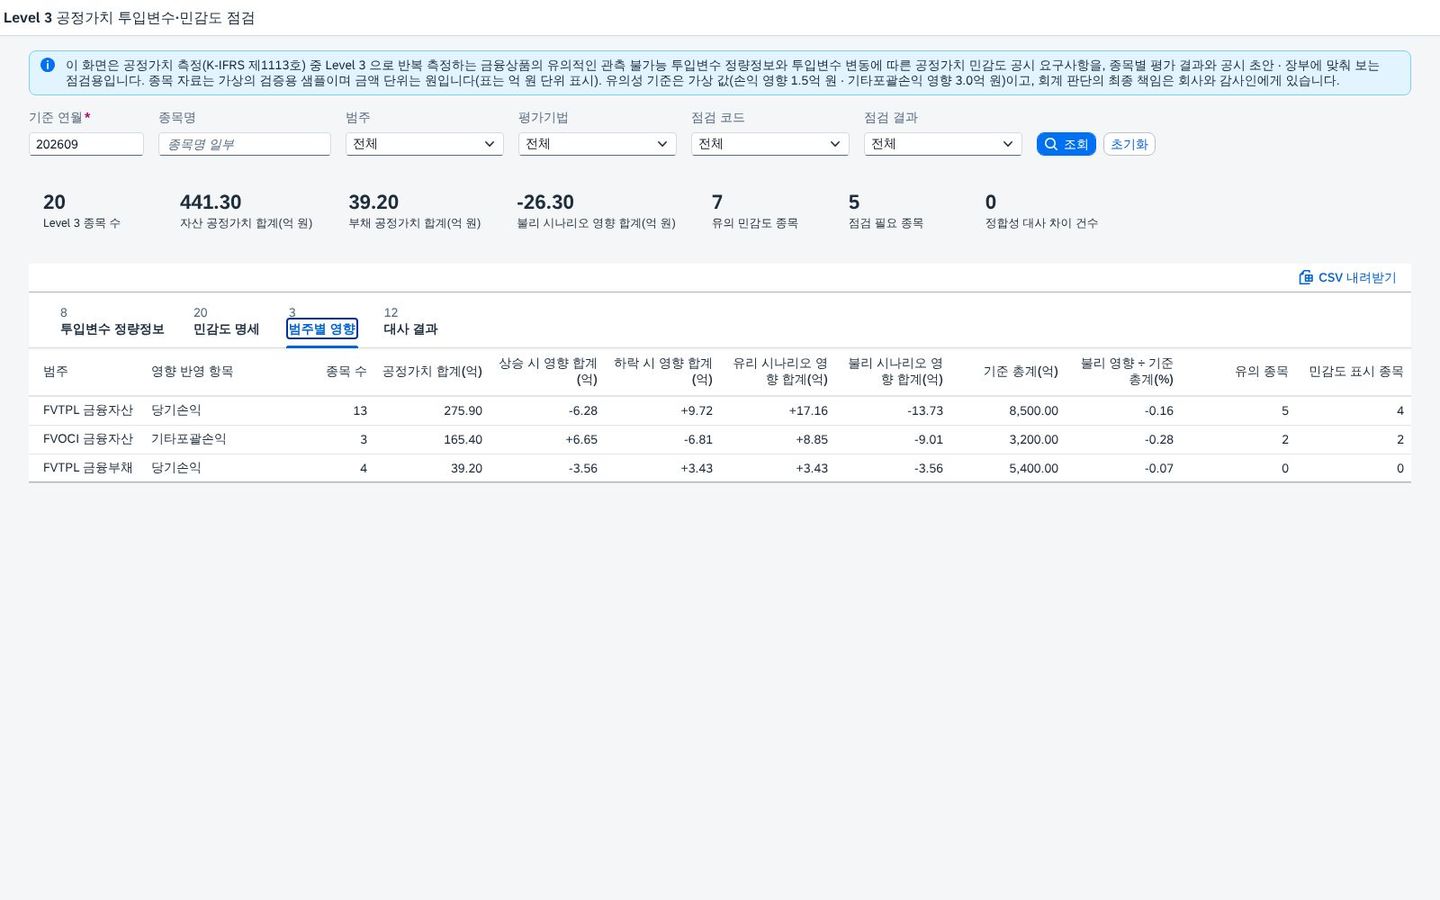Click the 기타포괄손익 cell
Viewport: 1440px width, 900px height.
(189, 439)
